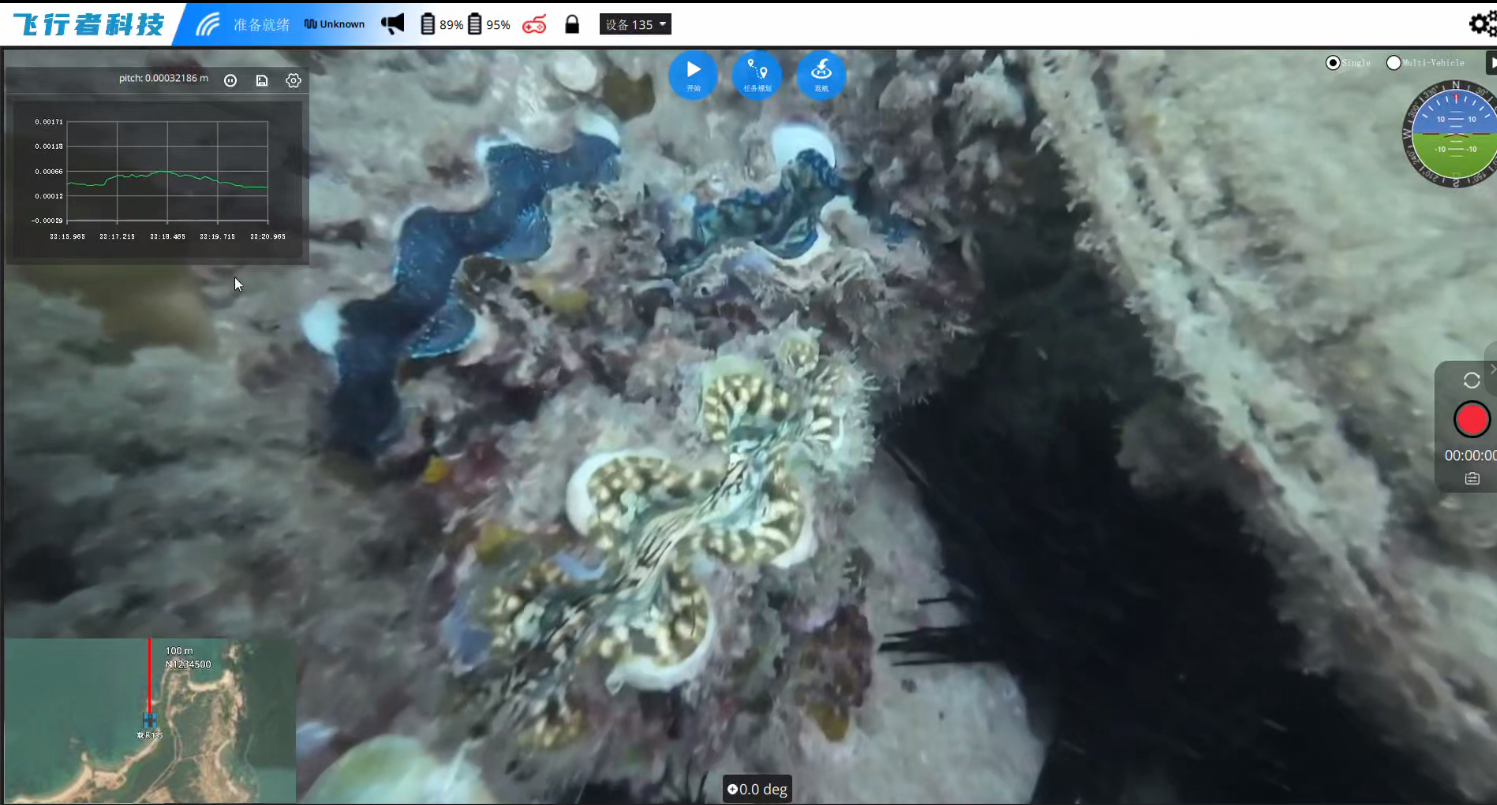This screenshot has width=1497, height=805.
Task: Open the settings gear at the top right
Action: [1482, 24]
